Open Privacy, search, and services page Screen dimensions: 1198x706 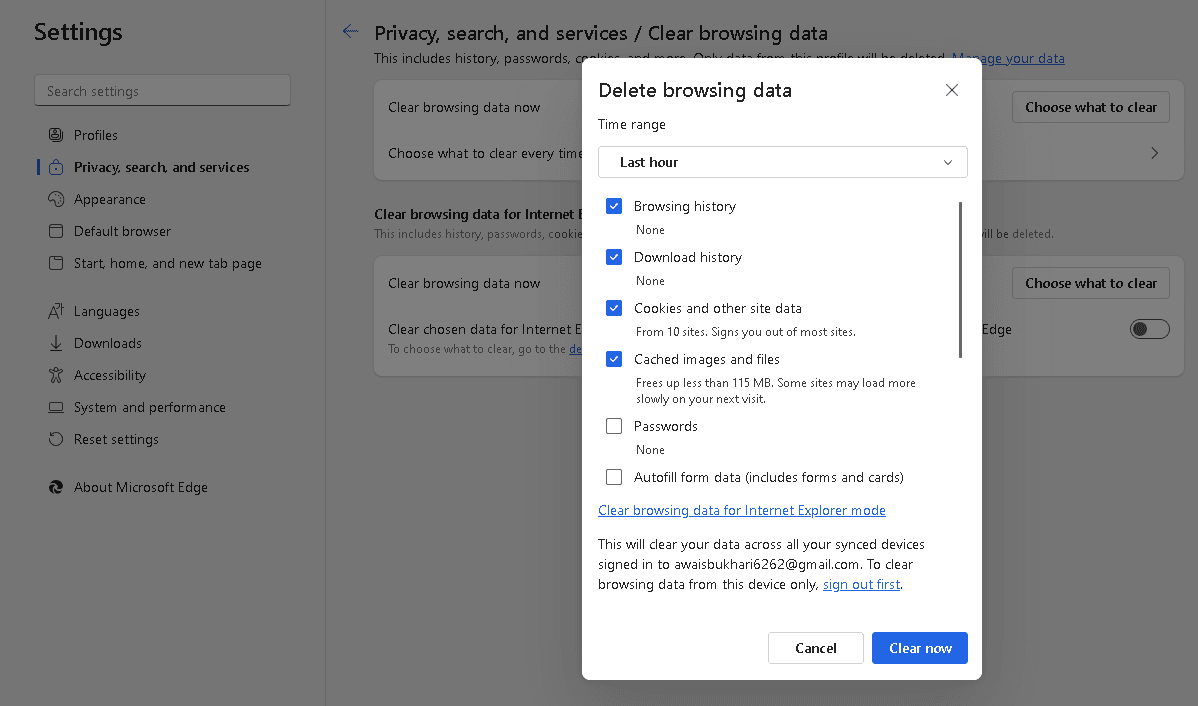[x=162, y=167]
